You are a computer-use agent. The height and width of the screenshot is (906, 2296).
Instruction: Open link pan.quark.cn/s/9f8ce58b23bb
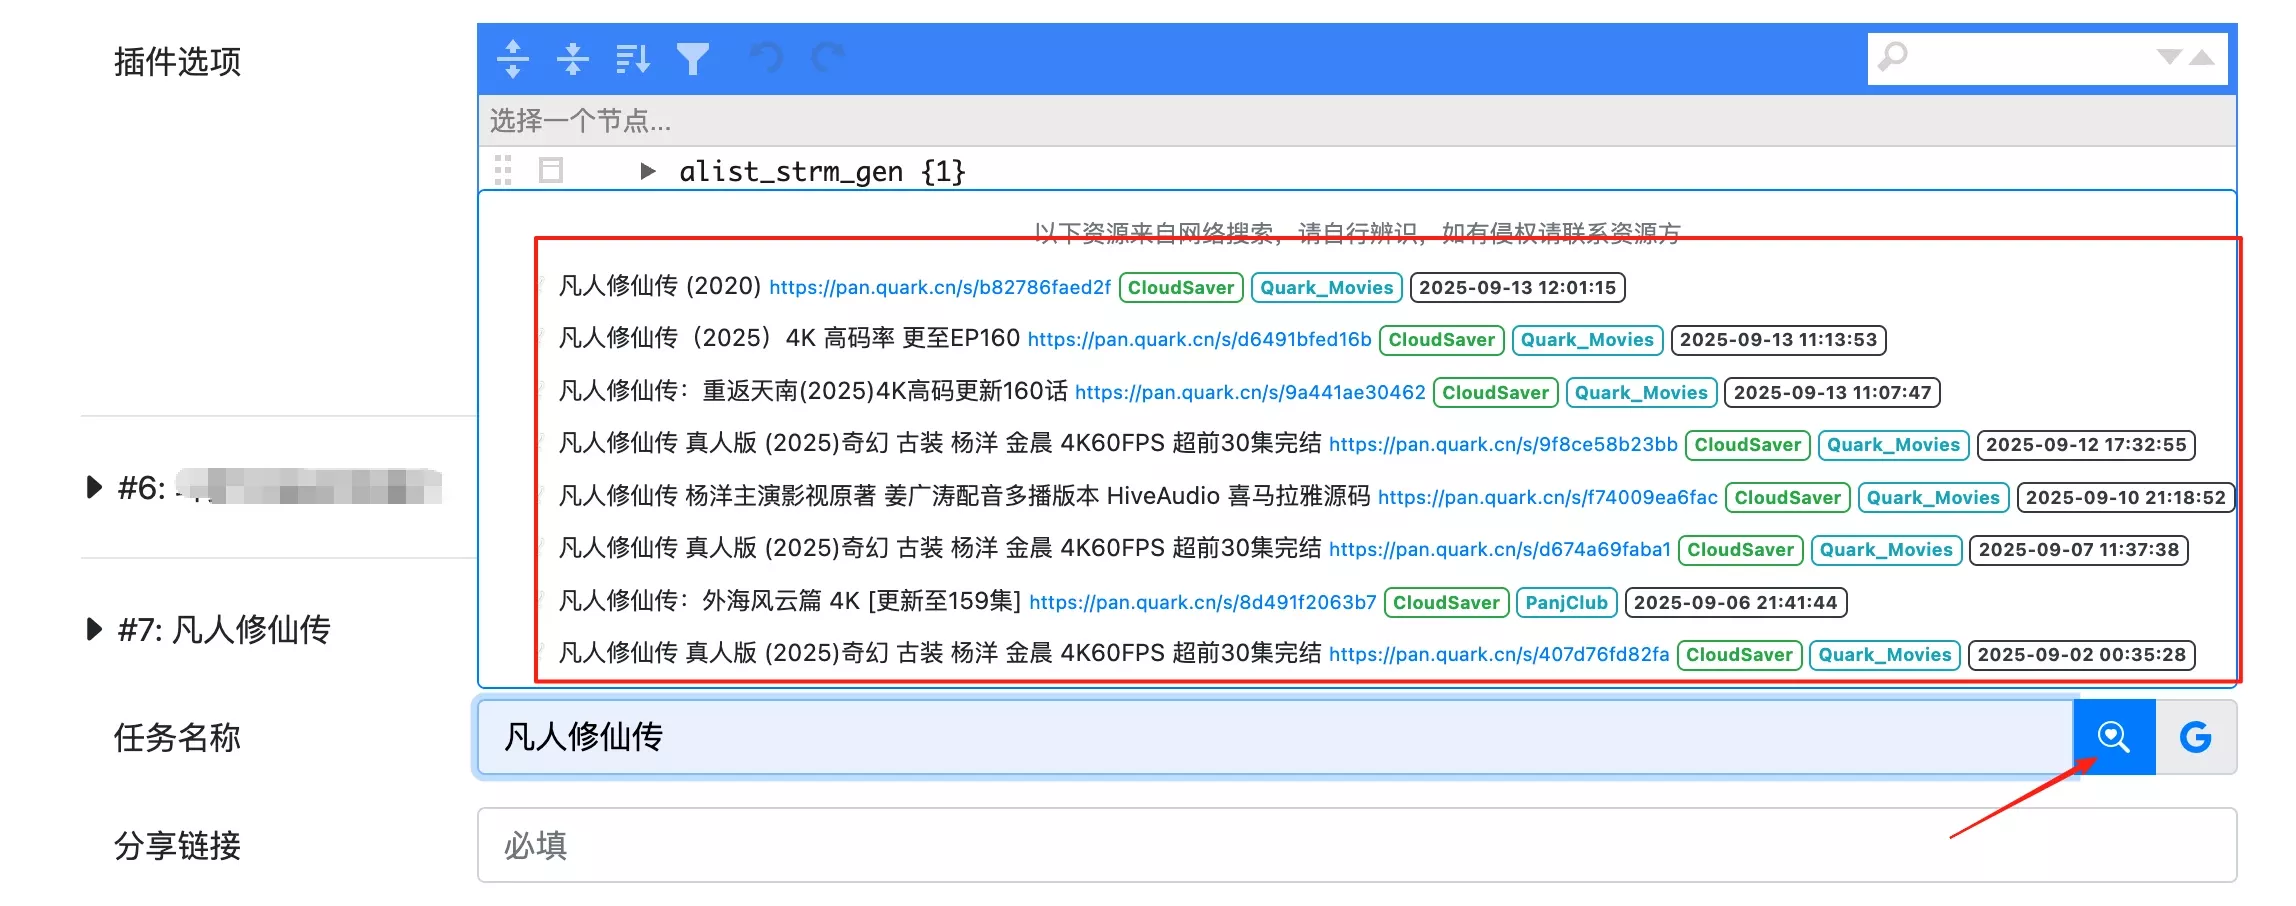point(1503,444)
